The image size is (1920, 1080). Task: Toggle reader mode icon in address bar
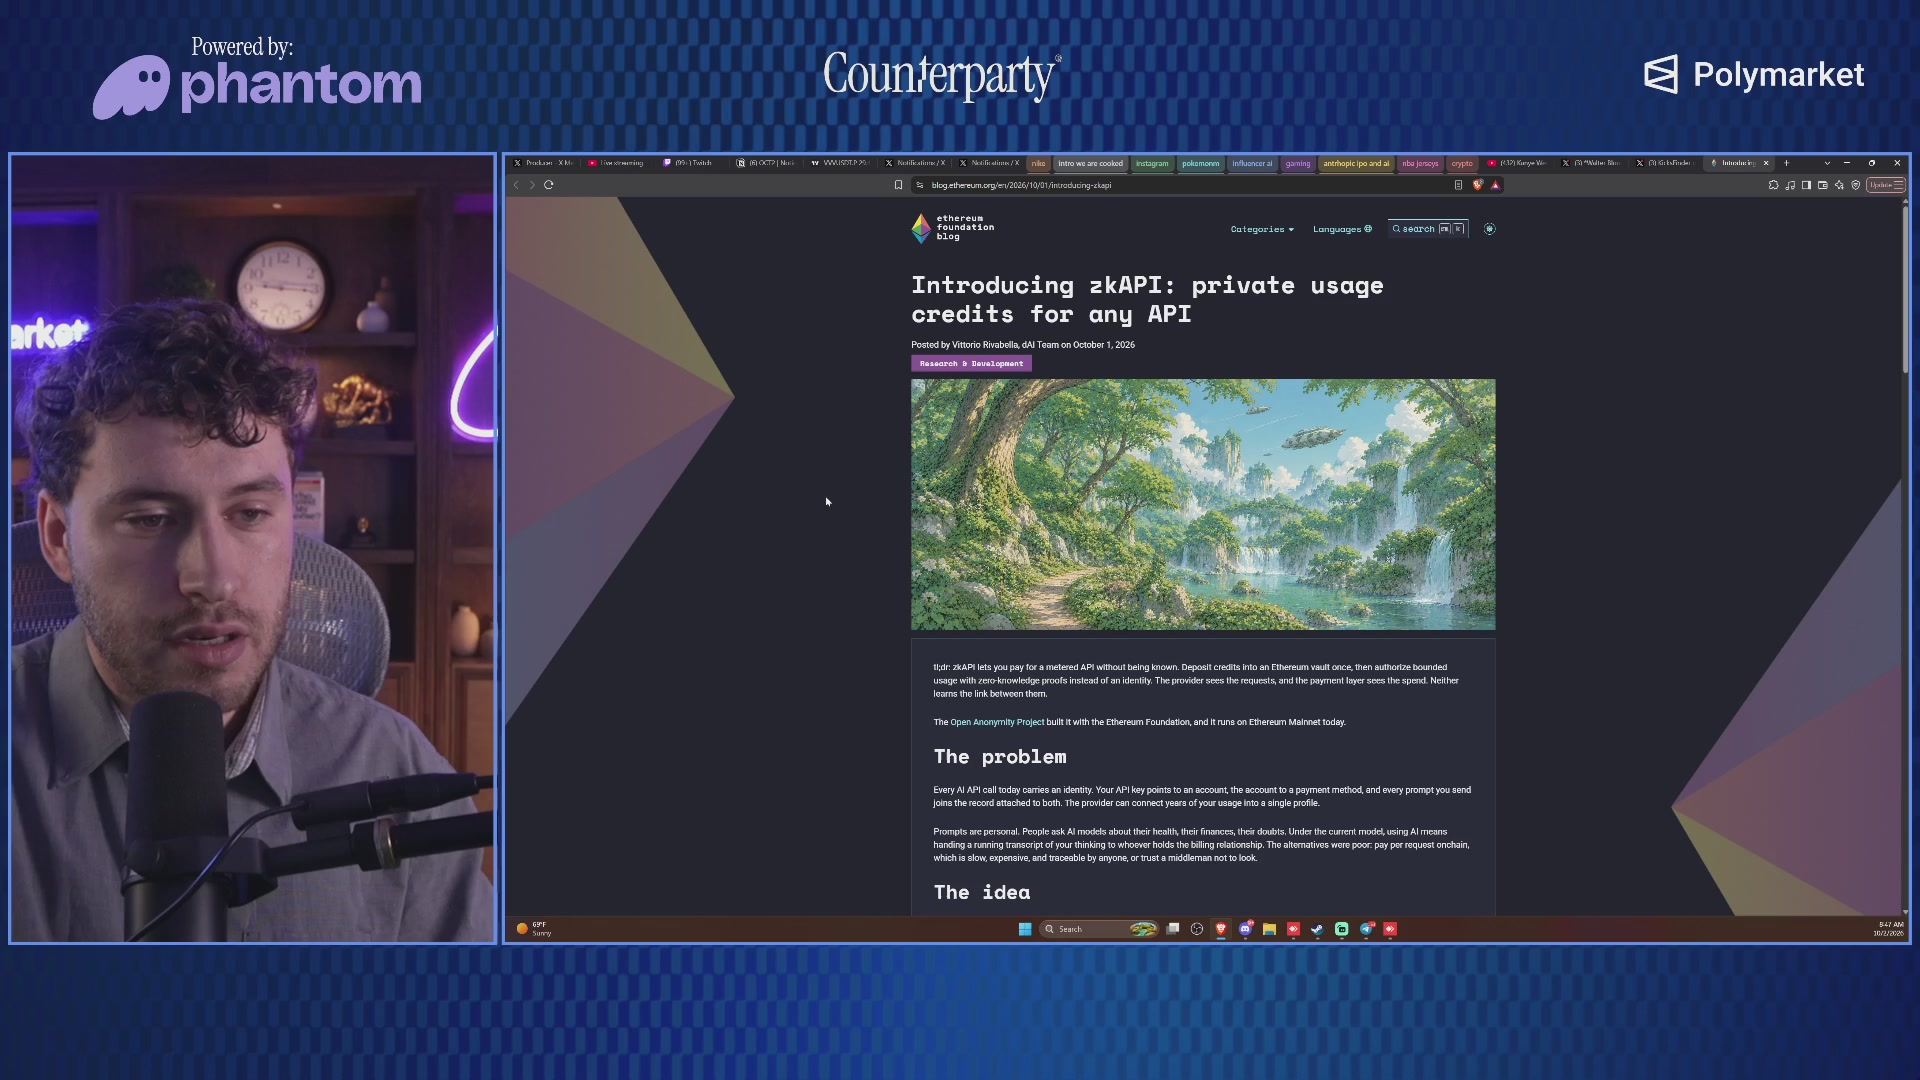point(1458,185)
